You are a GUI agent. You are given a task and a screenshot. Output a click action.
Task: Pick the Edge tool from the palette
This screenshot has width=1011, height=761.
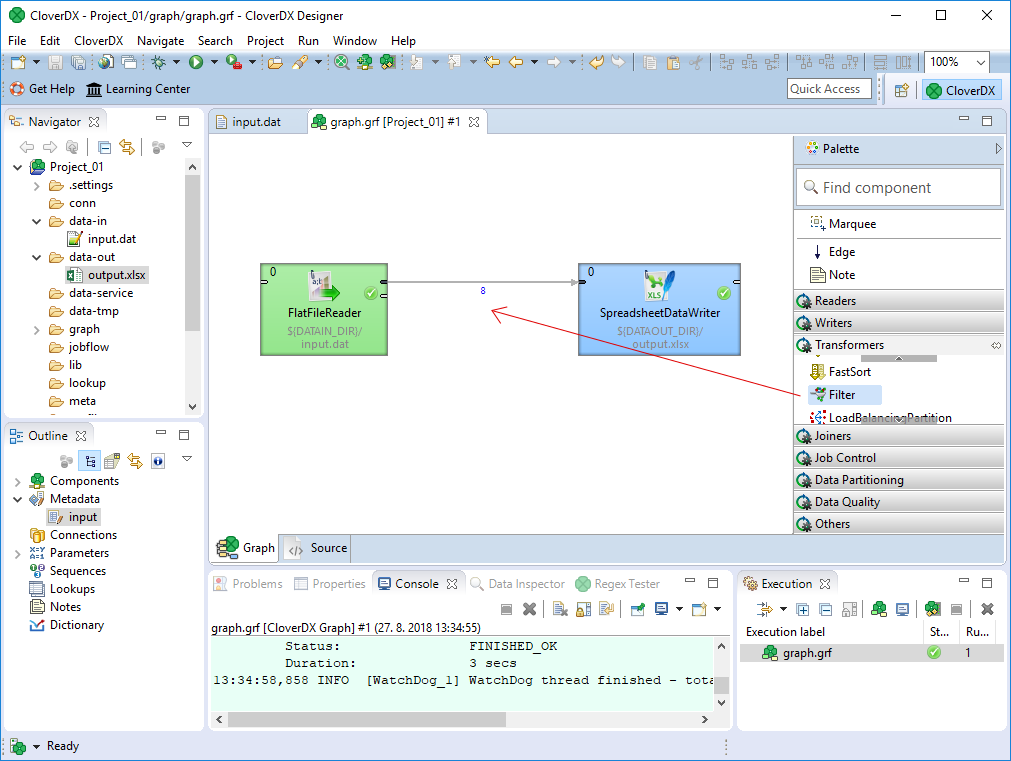point(841,252)
